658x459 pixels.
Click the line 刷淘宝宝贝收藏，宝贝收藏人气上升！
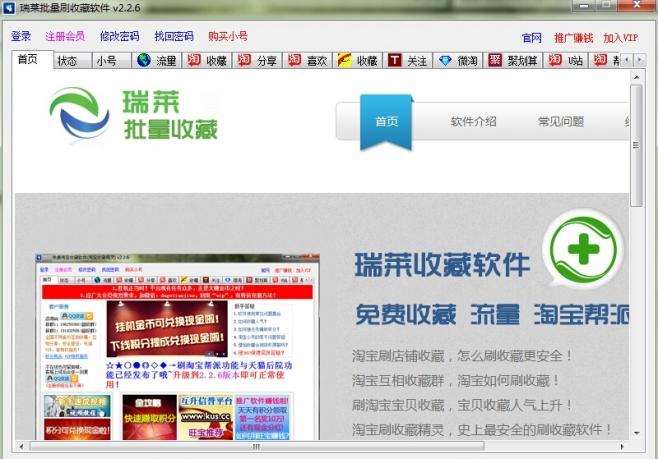point(463,405)
